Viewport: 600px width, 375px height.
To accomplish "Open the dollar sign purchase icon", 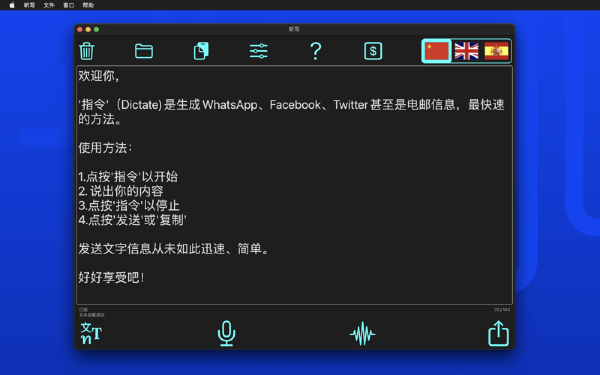I will click(x=373, y=51).
